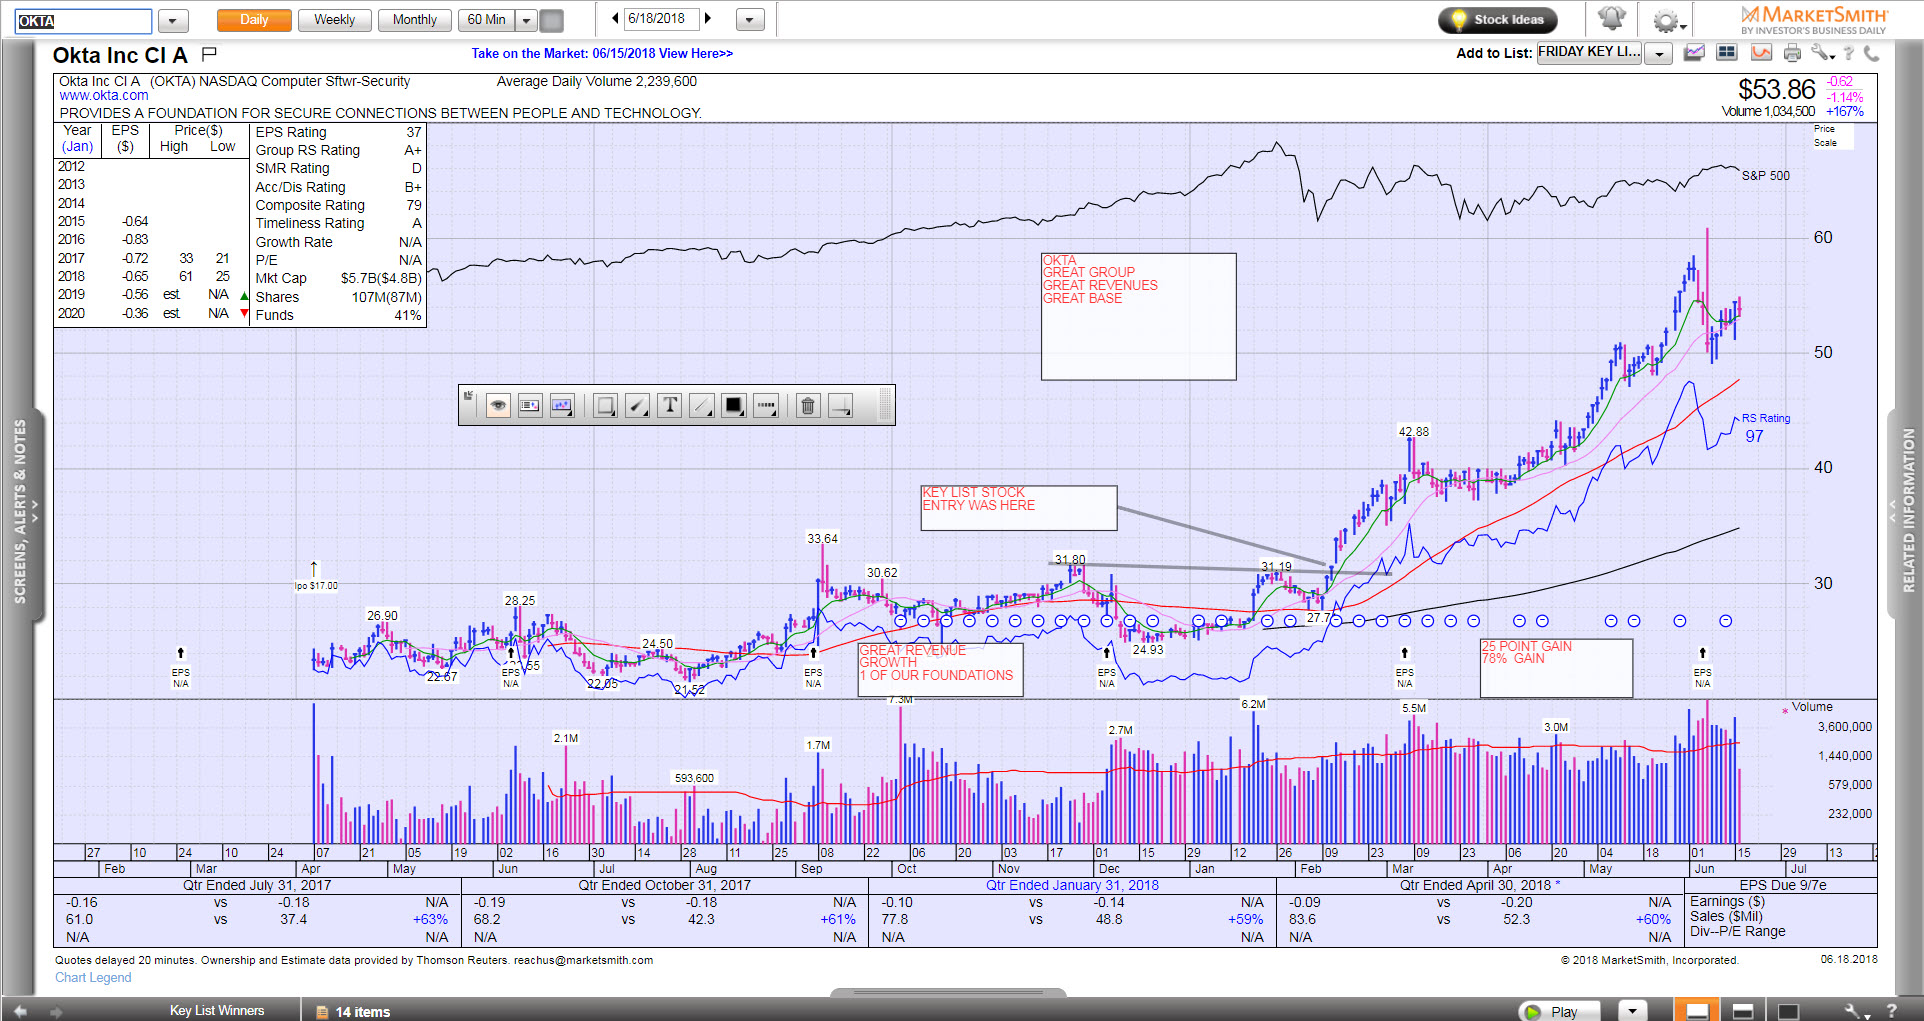Click the bottom horizontal scrollbar handle
Viewport: 1924px width, 1021px height.
[x=948, y=993]
